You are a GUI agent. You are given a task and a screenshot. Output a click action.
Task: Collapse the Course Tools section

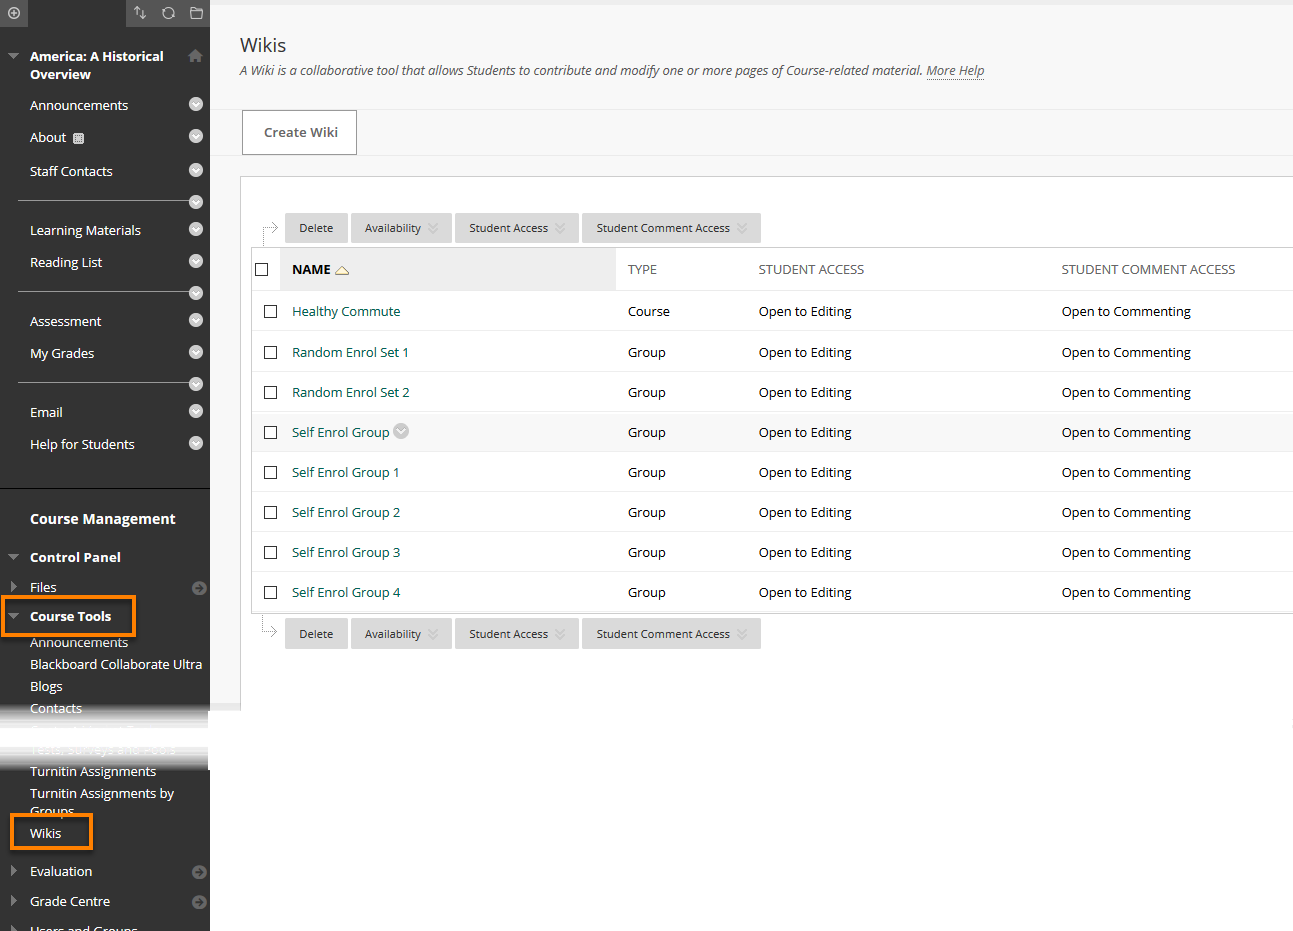pyautogui.click(x=14, y=616)
